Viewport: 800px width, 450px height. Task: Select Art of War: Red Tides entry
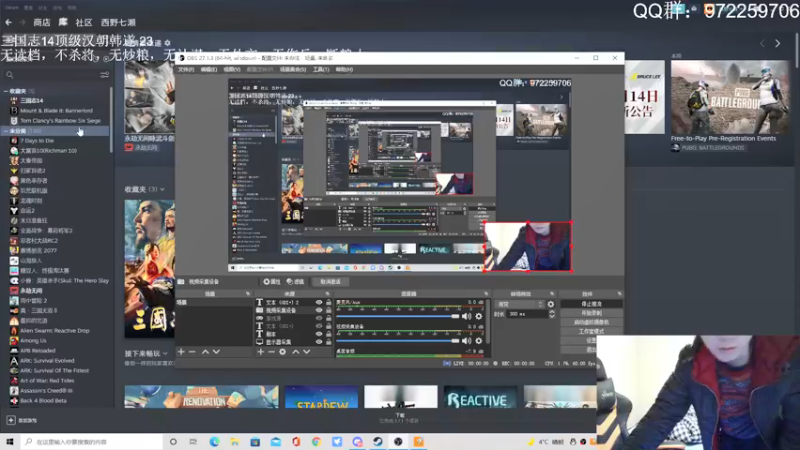click(47, 381)
